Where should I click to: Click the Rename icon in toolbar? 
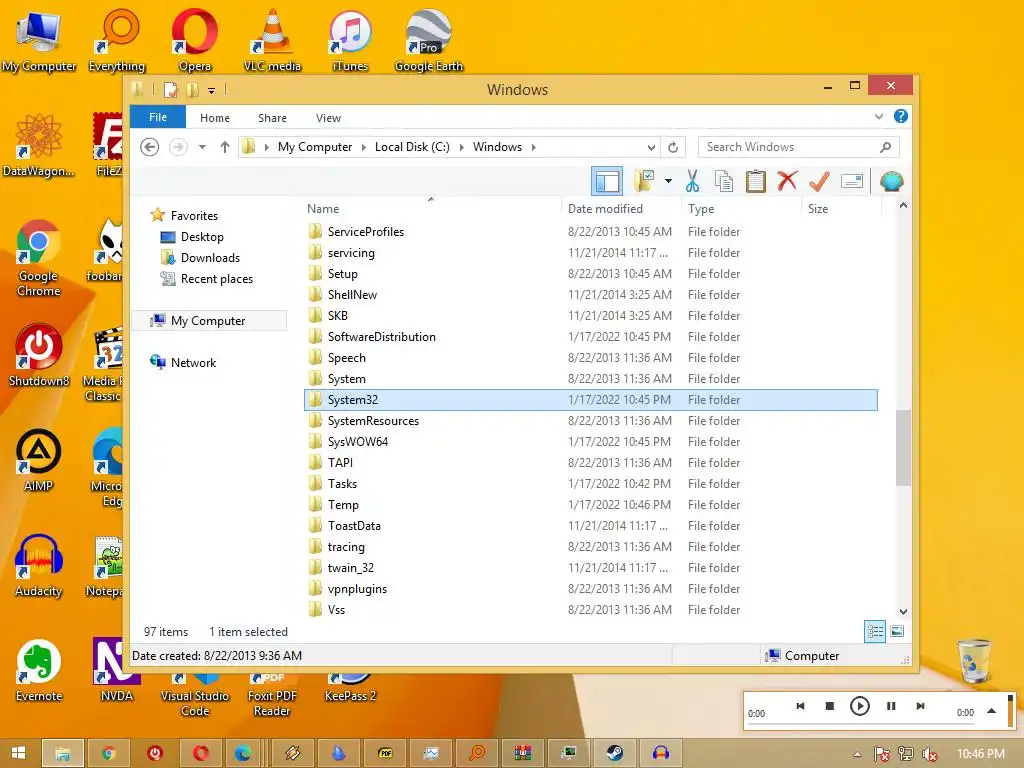click(852, 181)
